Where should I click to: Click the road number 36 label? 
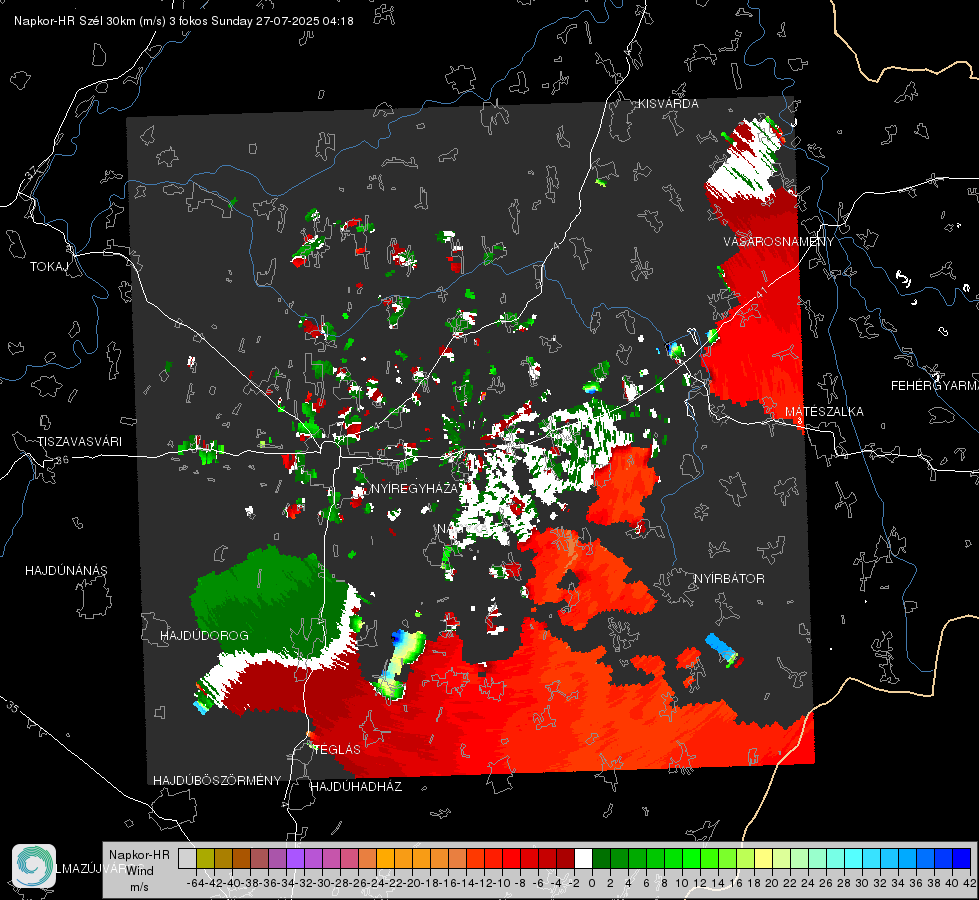pyautogui.click(x=62, y=460)
